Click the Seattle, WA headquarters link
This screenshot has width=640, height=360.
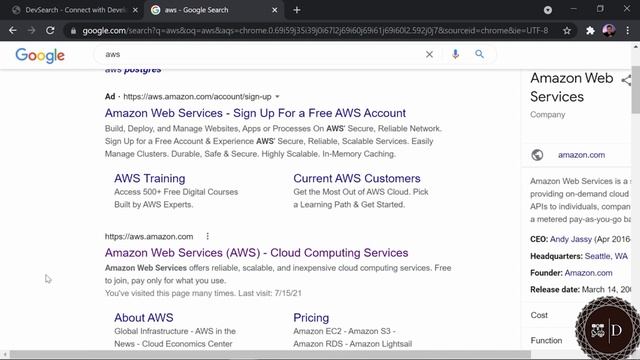(606, 256)
